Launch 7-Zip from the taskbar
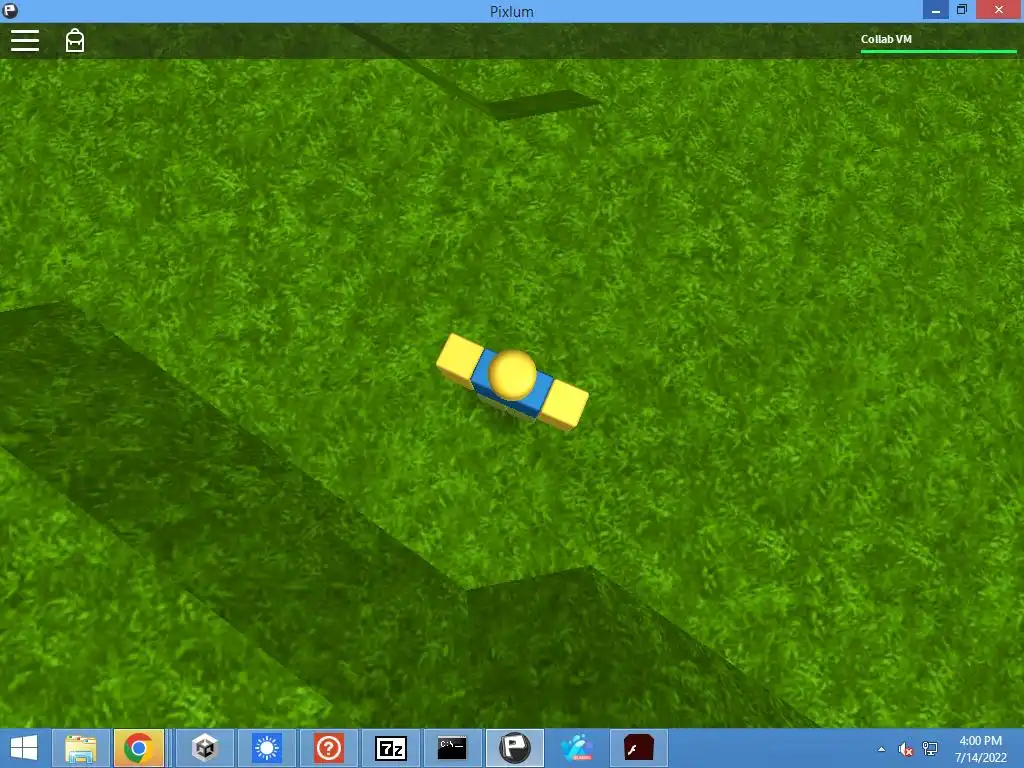 point(391,748)
